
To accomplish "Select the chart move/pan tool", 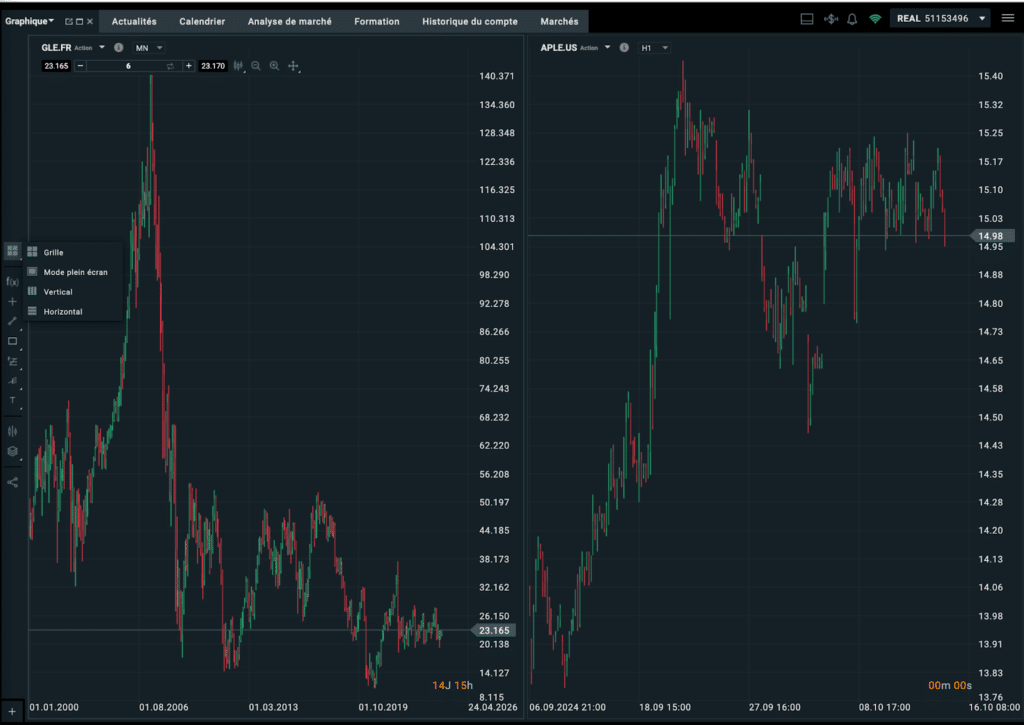I will [x=293, y=66].
